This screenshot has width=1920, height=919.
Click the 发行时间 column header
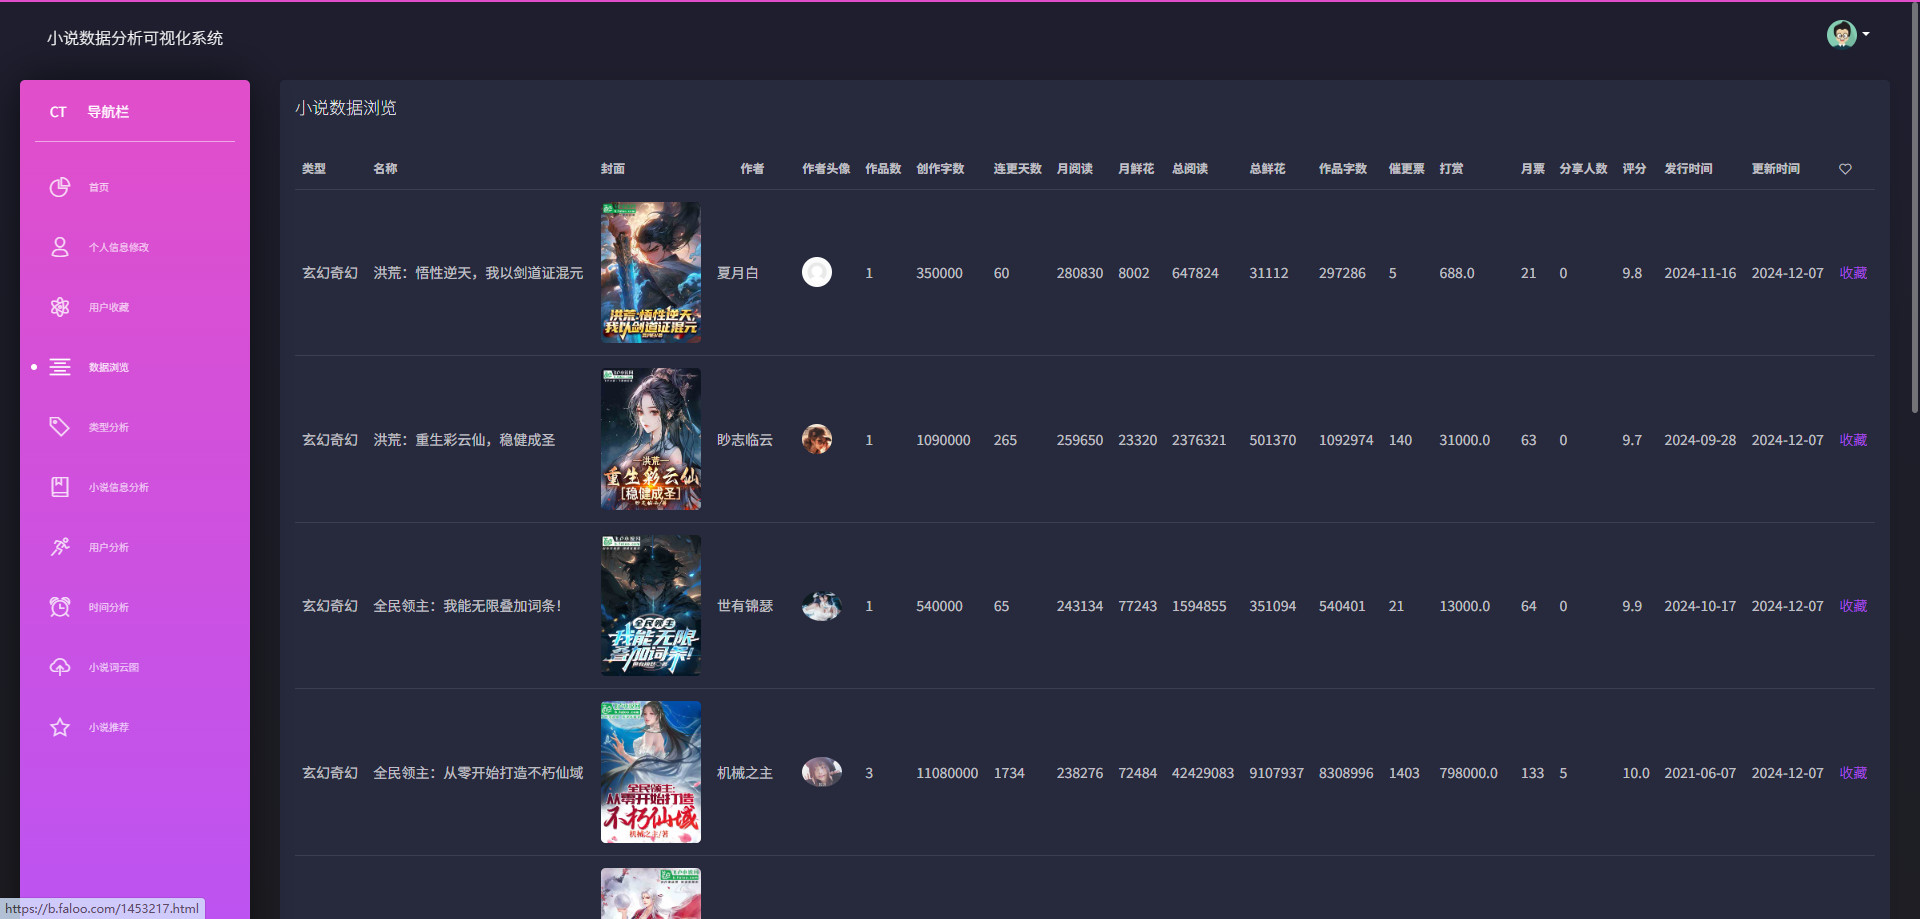(x=1688, y=169)
